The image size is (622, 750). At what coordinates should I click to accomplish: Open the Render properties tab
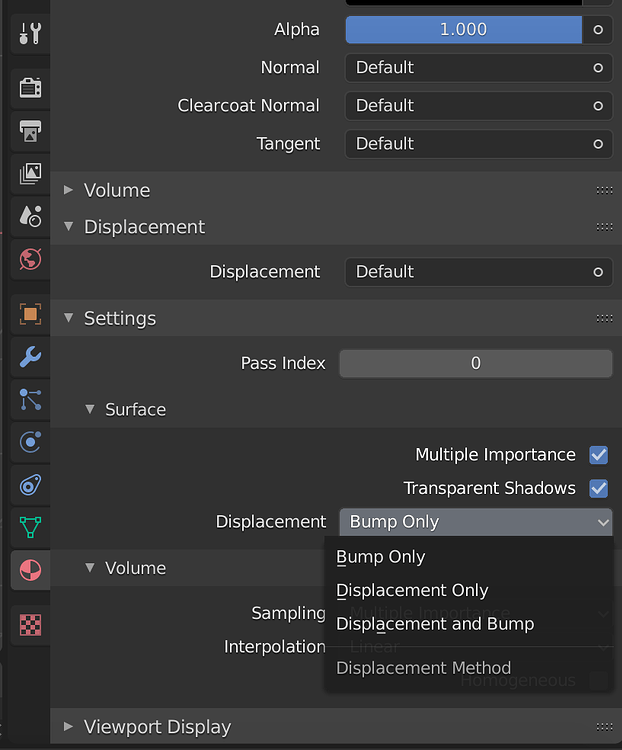tap(30, 88)
